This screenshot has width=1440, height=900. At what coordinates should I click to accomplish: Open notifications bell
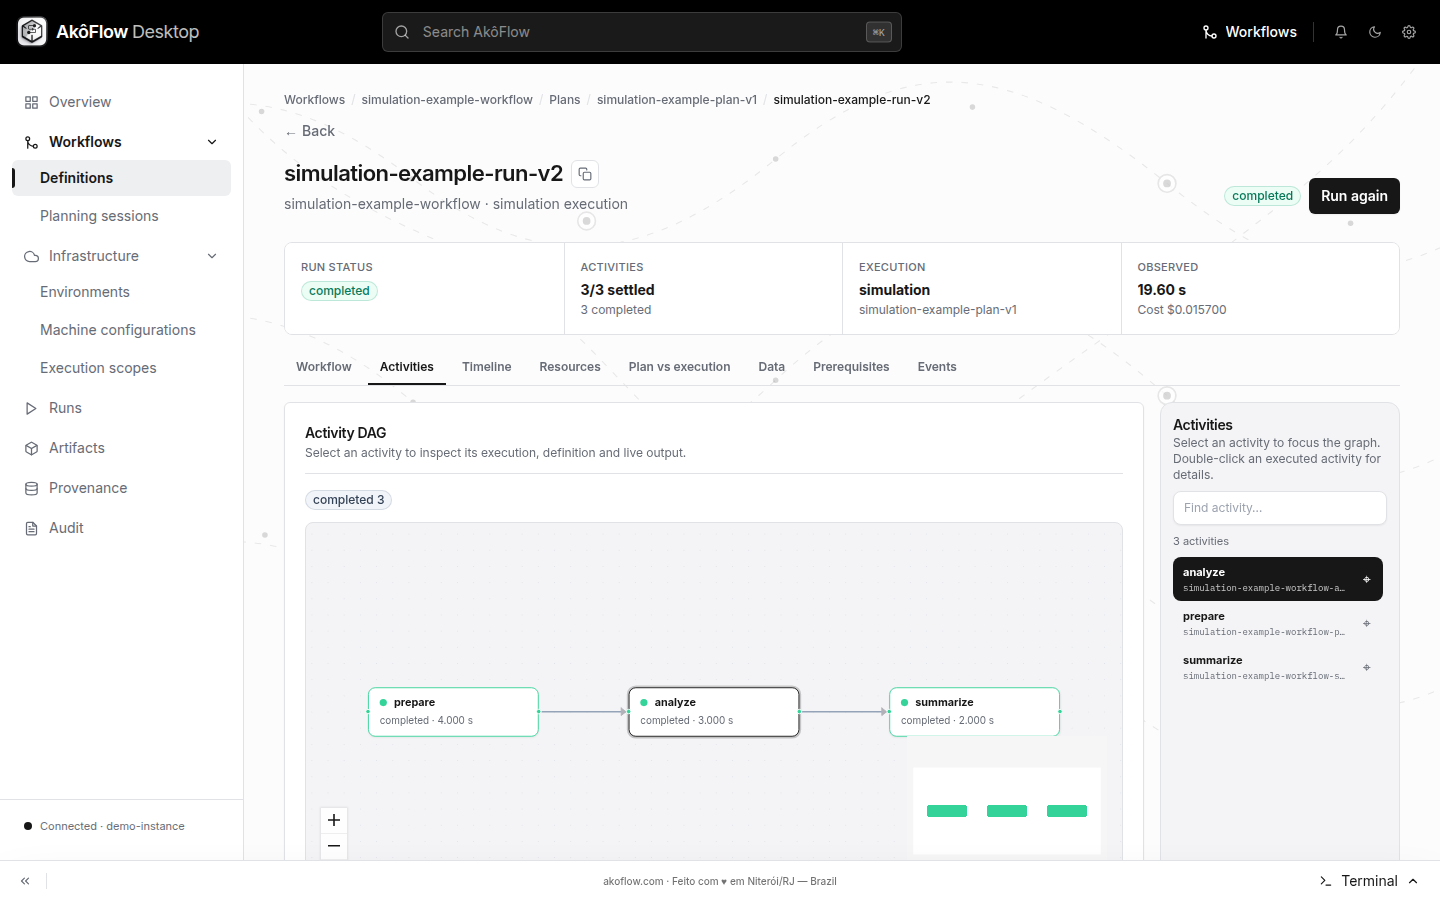[1341, 32]
